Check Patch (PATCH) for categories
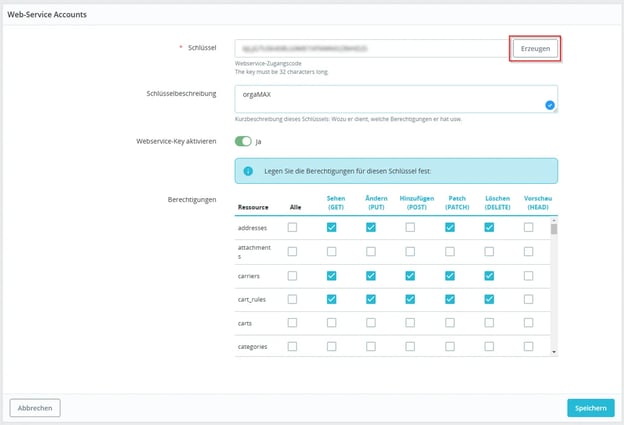Image resolution: width=624 pixels, height=425 pixels. point(450,347)
